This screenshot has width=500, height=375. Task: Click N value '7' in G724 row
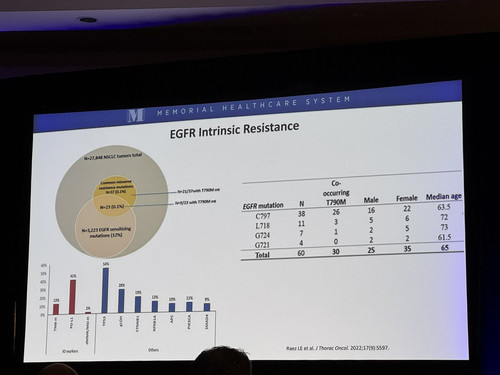(301, 233)
